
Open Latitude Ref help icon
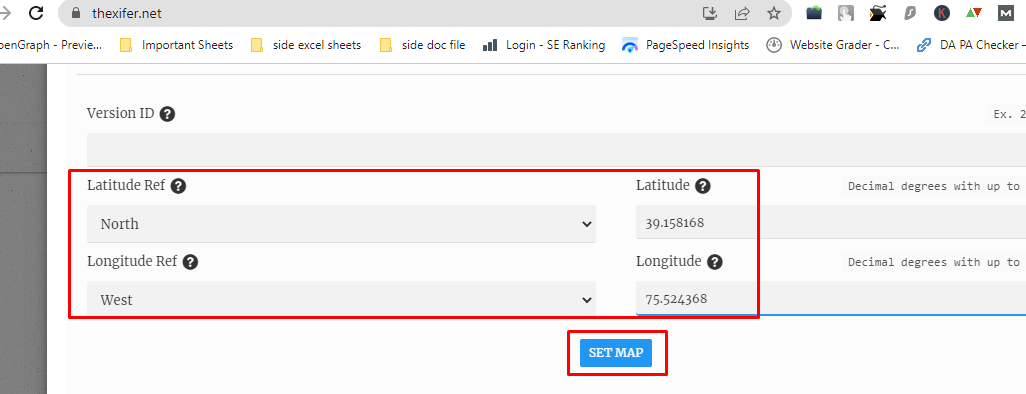point(178,186)
